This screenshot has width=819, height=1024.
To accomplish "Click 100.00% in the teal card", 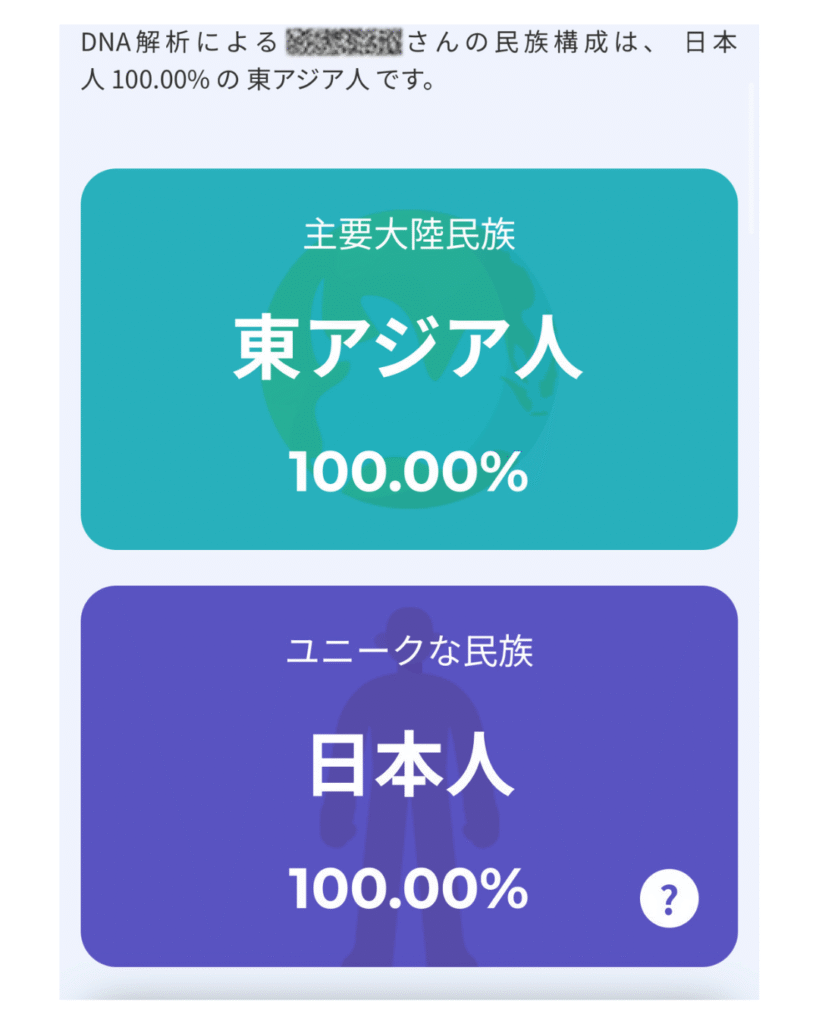I will tap(409, 471).
